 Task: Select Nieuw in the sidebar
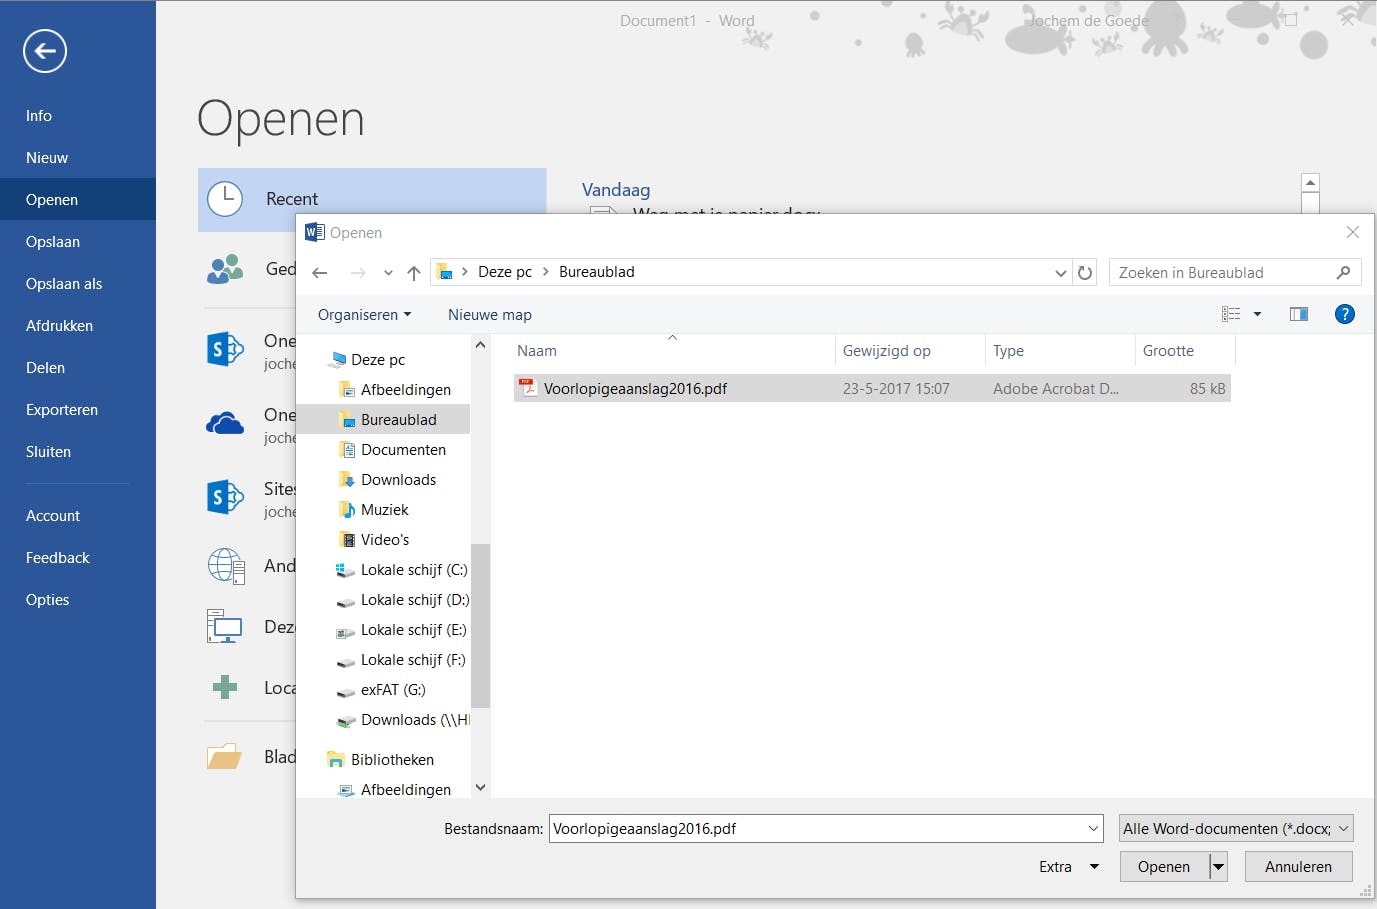pyautogui.click(x=47, y=158)
